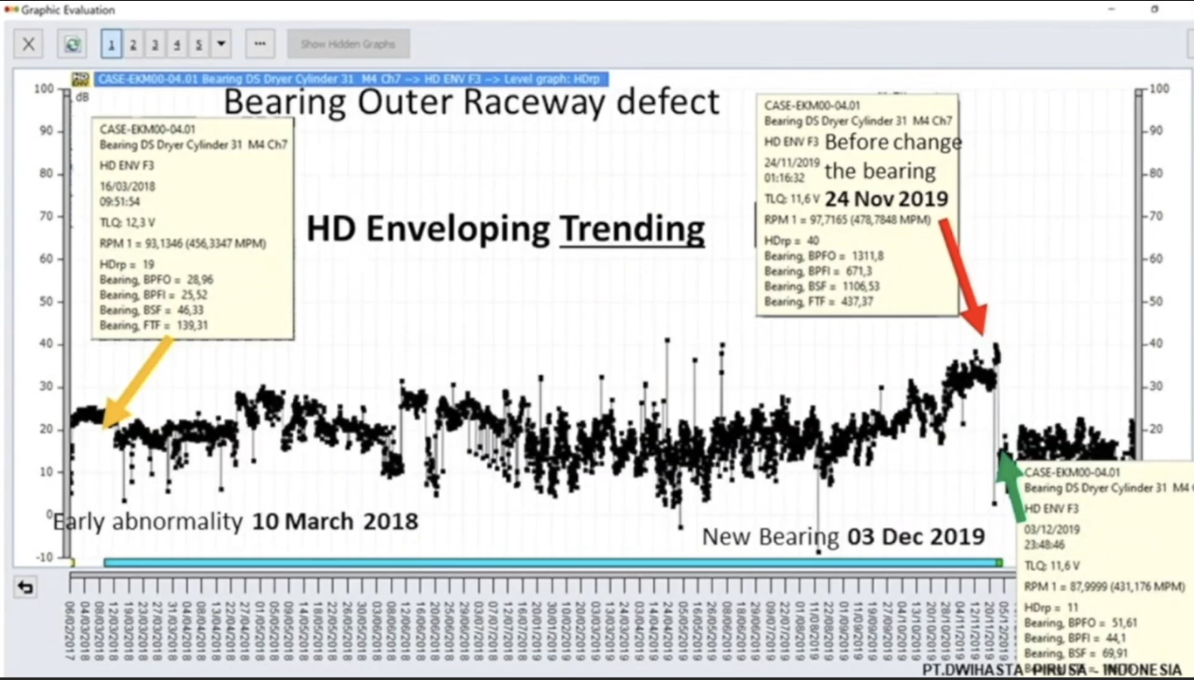Screen dimensions: 1194x680
Task: Click the Show Hidden Graphs button
Action: click(x=348, y=44)
